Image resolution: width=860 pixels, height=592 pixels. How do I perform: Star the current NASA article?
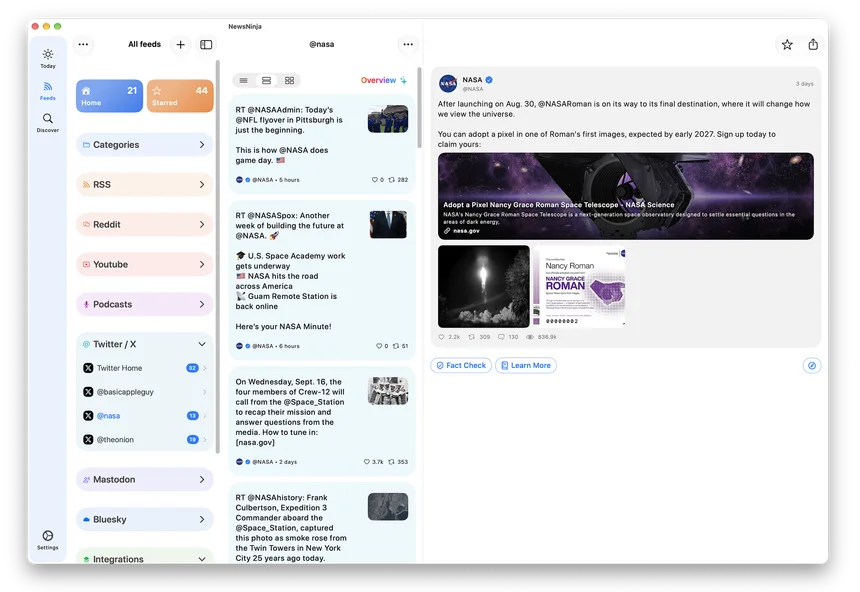pos(787,44)
